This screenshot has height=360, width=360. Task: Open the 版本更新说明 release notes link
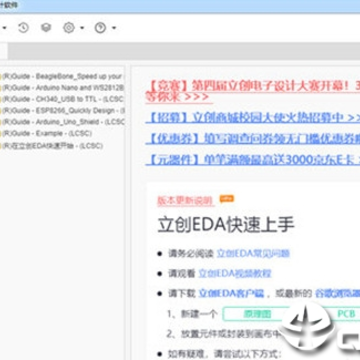click(x=185, y=200)
